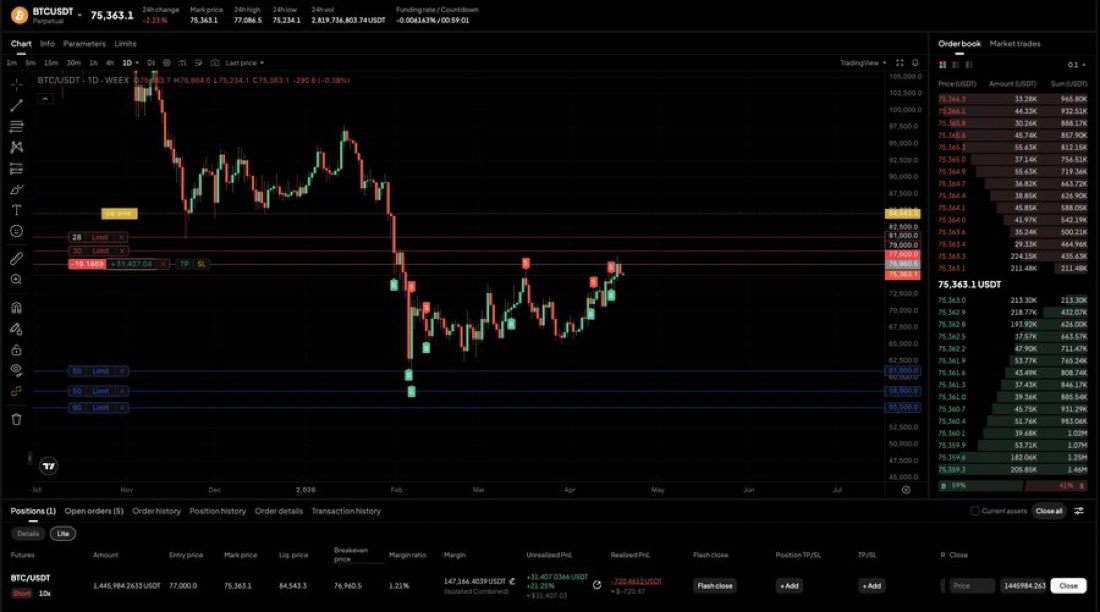The height and width of the screenshot is (612, 1100).
Task: Show buy-orders-only order book view
Action: 969,65
